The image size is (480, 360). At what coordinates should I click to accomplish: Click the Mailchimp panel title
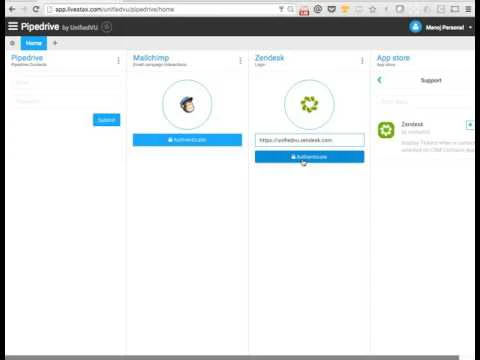[x=151, y=58]
